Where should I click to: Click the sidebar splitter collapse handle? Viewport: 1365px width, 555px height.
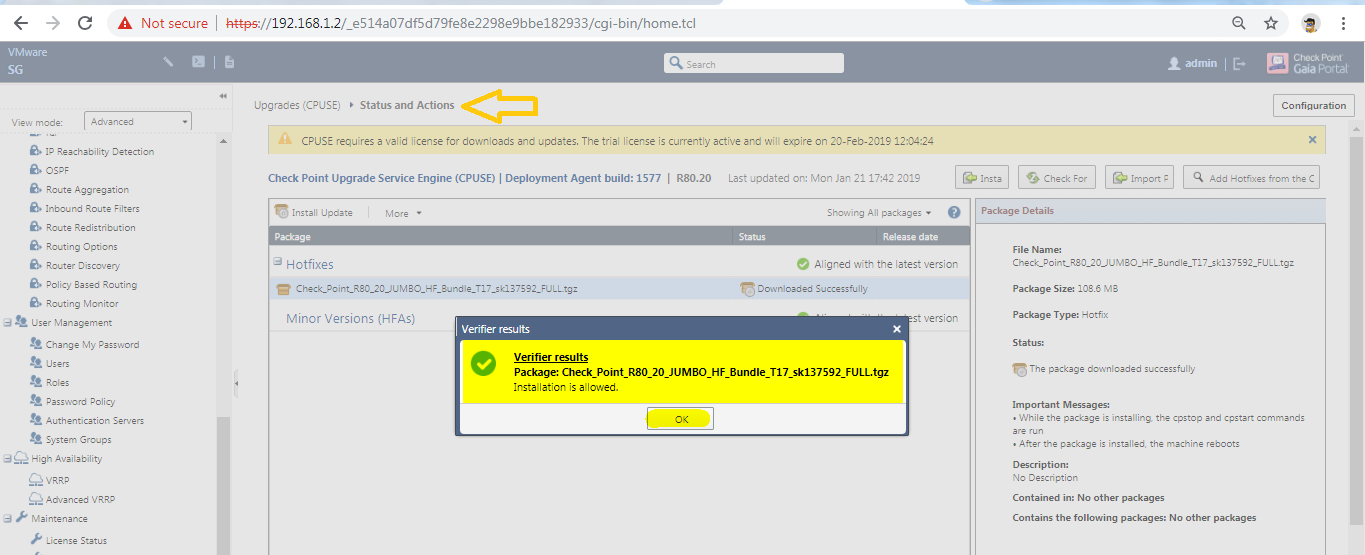[x=237, y=383]
